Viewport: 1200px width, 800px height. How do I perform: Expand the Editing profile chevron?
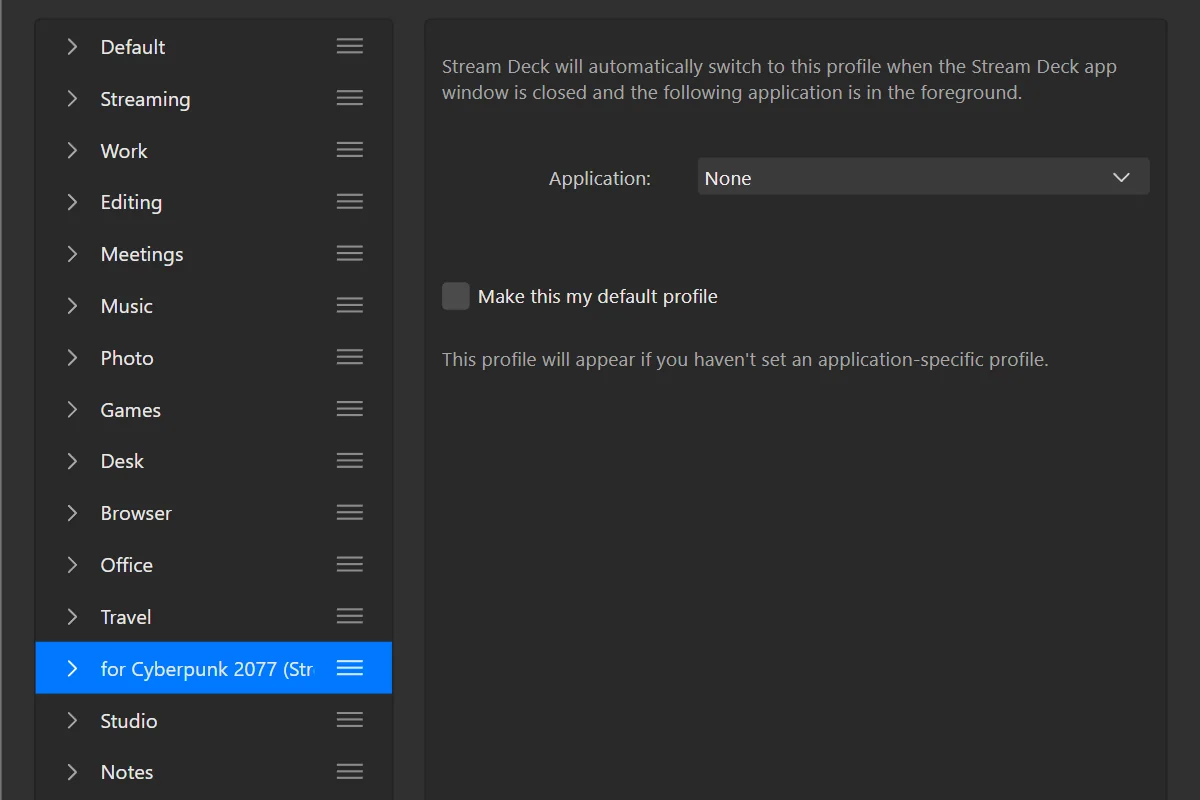tap(72, 202)
